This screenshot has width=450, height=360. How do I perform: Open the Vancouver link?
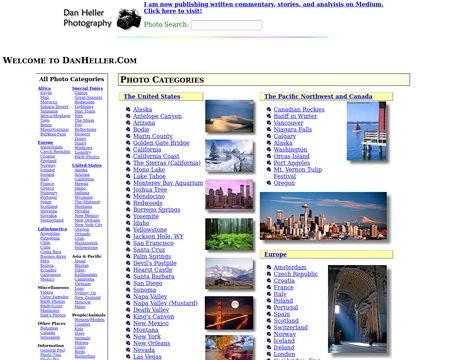tap(288, 123)
